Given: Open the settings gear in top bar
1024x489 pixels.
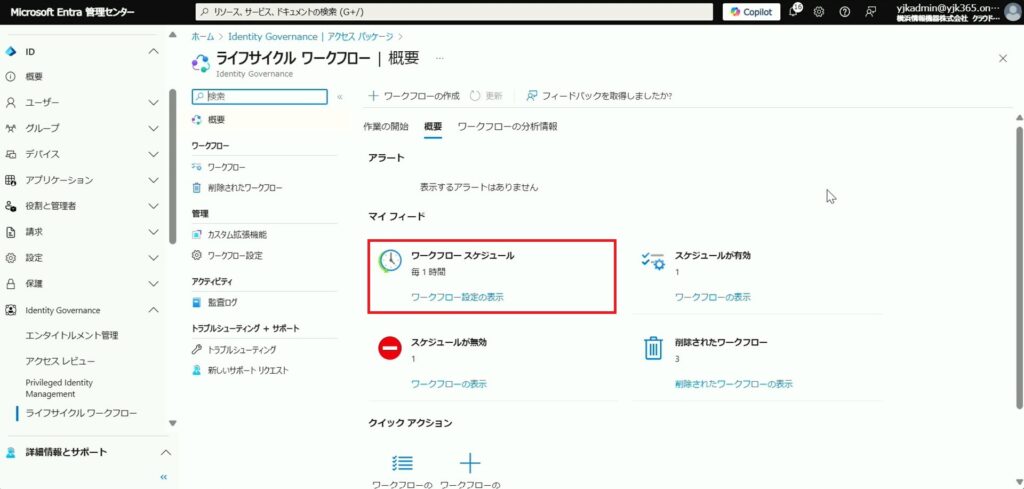Looking at the screenshot, I should pos(819,12).
